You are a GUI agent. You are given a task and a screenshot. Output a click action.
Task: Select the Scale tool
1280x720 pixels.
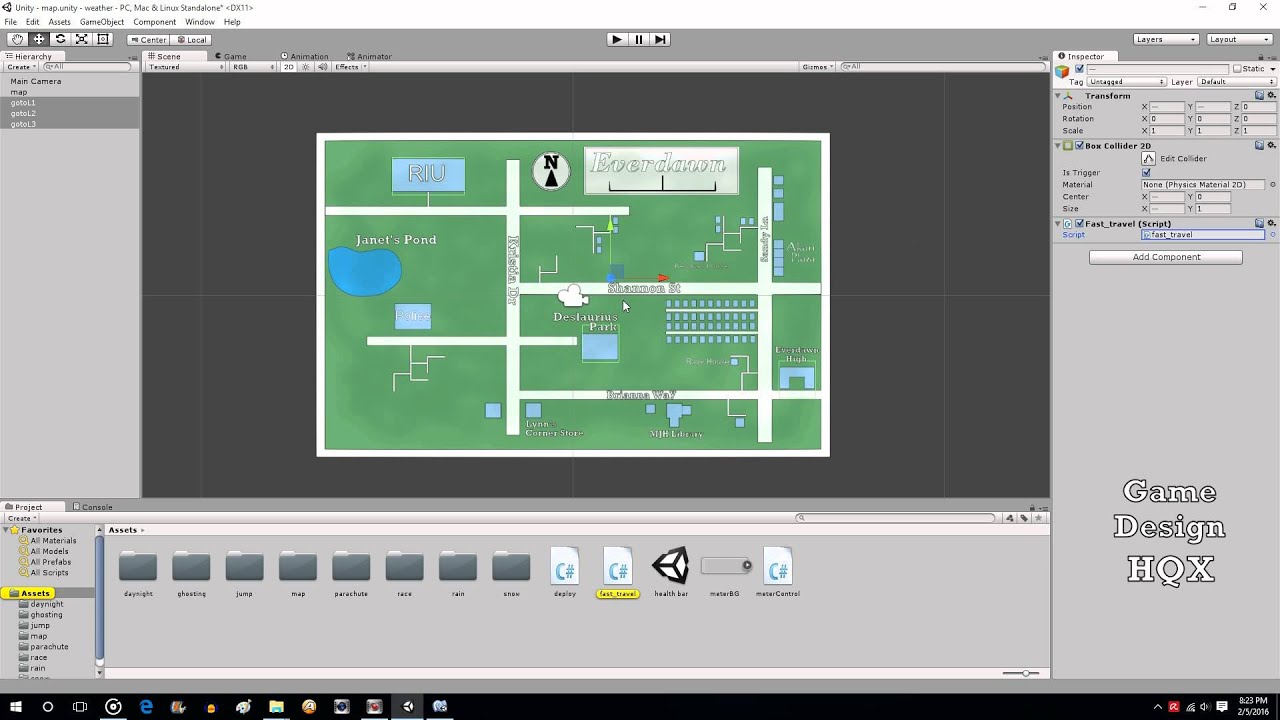[81, 39]
